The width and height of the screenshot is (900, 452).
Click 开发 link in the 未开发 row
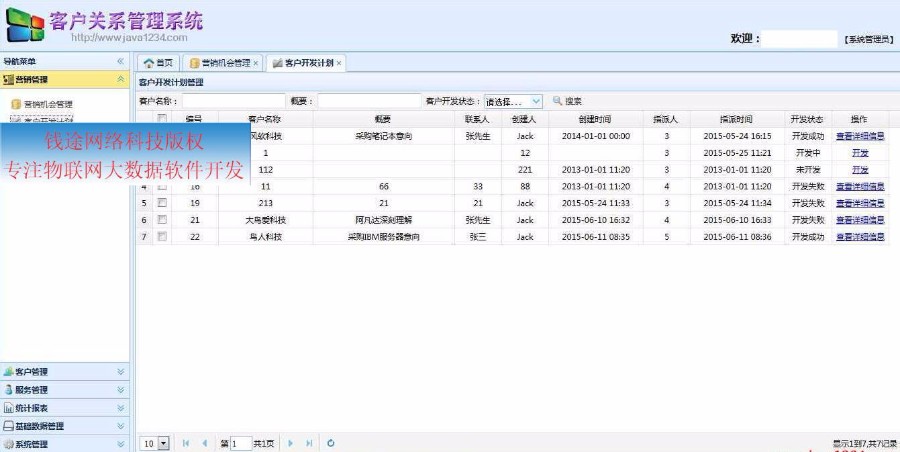click(860, 169)
